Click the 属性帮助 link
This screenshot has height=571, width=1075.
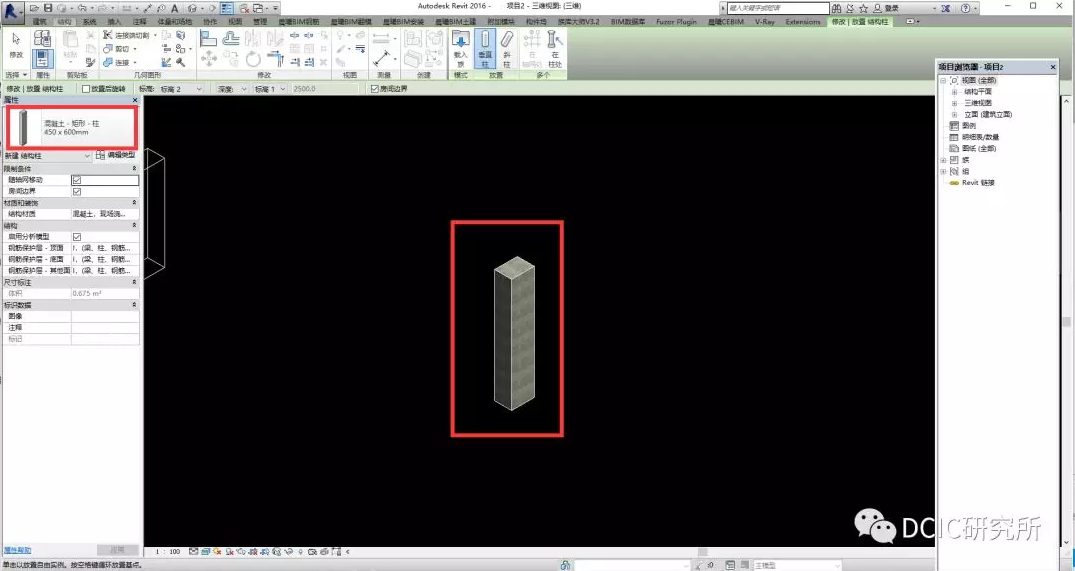tap(17, 550)
